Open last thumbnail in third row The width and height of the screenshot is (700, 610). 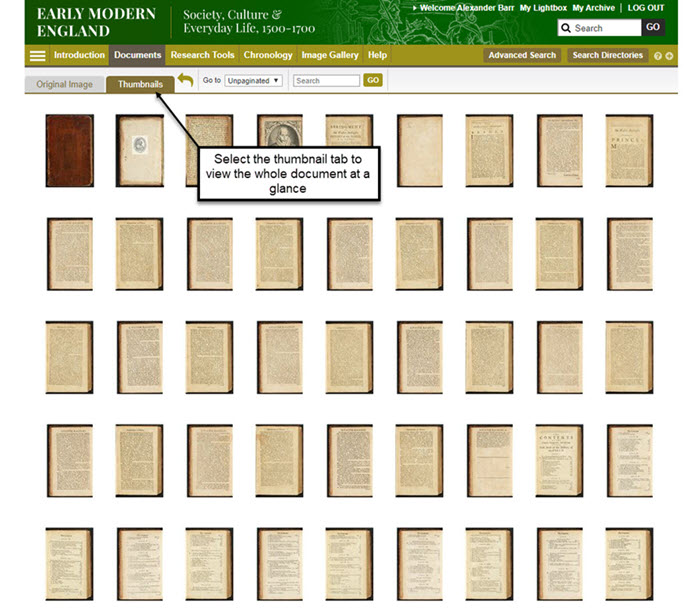629,357
